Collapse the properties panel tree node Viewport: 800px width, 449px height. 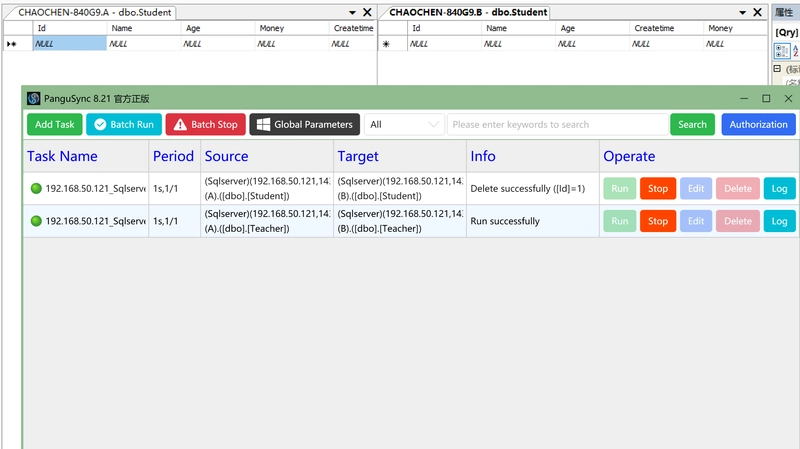click(777, 68)
